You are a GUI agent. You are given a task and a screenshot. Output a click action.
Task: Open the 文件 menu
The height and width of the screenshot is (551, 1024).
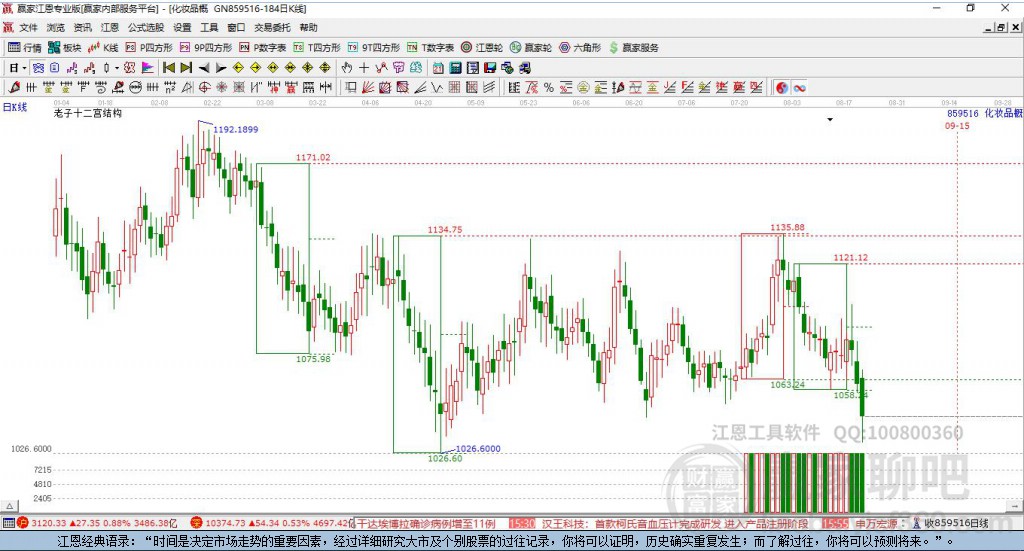pyautogui.click(x=28, y=27)
